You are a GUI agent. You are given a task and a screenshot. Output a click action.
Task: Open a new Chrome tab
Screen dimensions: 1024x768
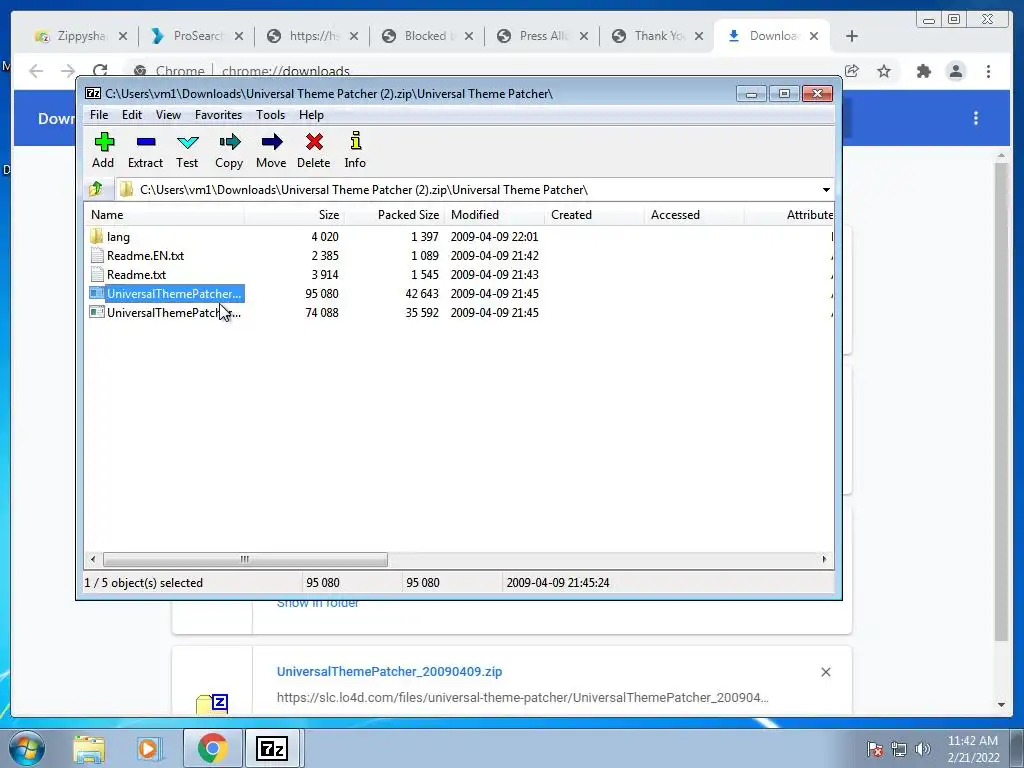(x=852, y=37)
